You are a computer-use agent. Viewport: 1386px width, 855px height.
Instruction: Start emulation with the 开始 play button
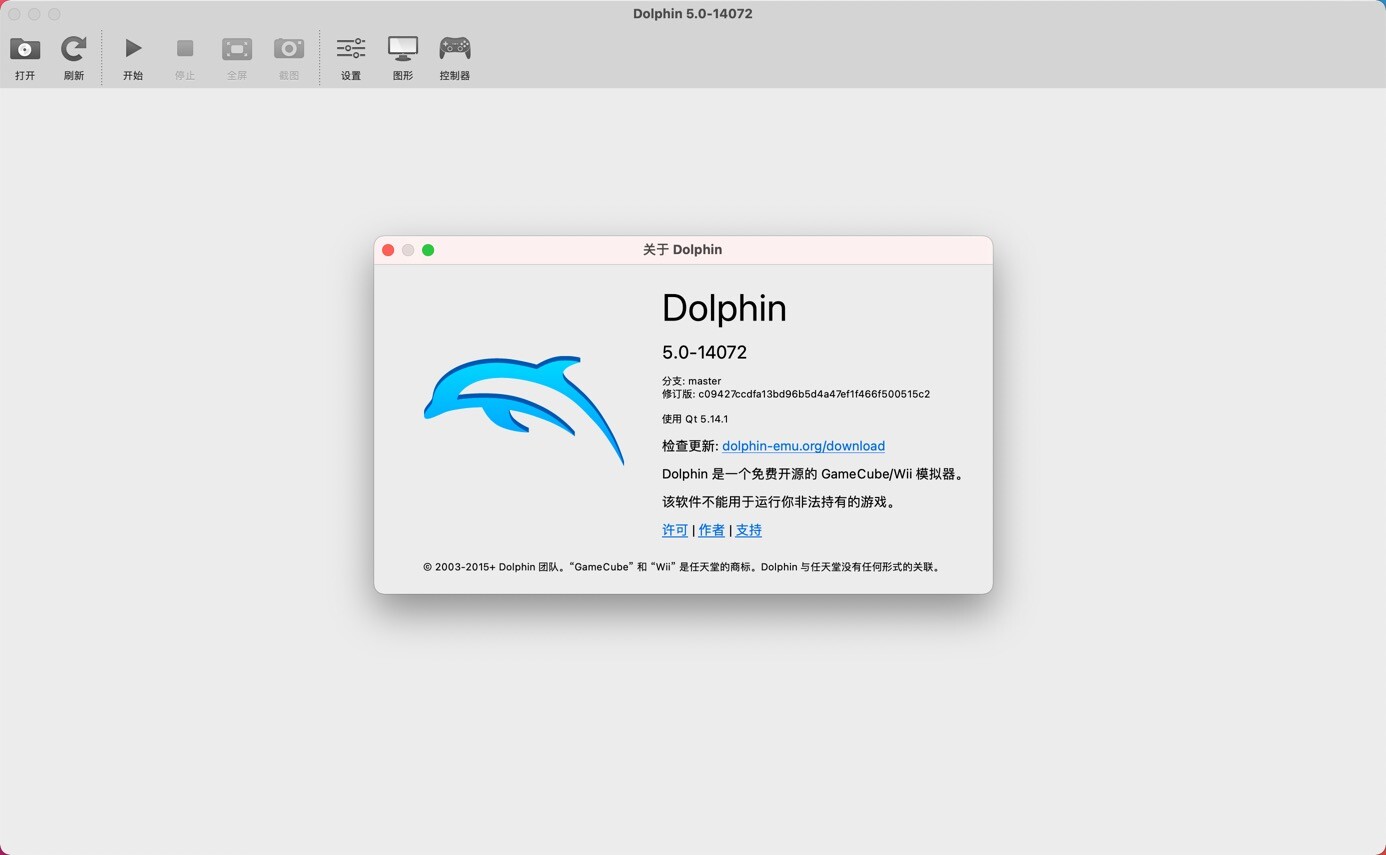133,48
